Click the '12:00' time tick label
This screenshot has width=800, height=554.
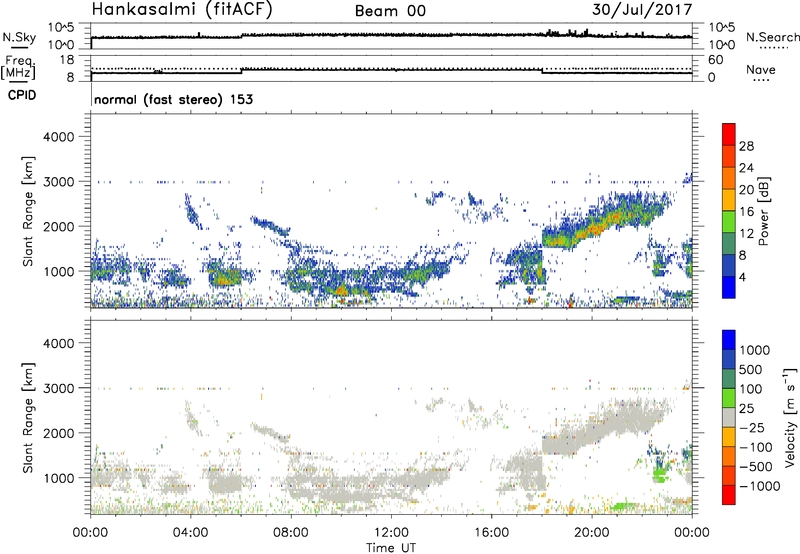point(391,533)
